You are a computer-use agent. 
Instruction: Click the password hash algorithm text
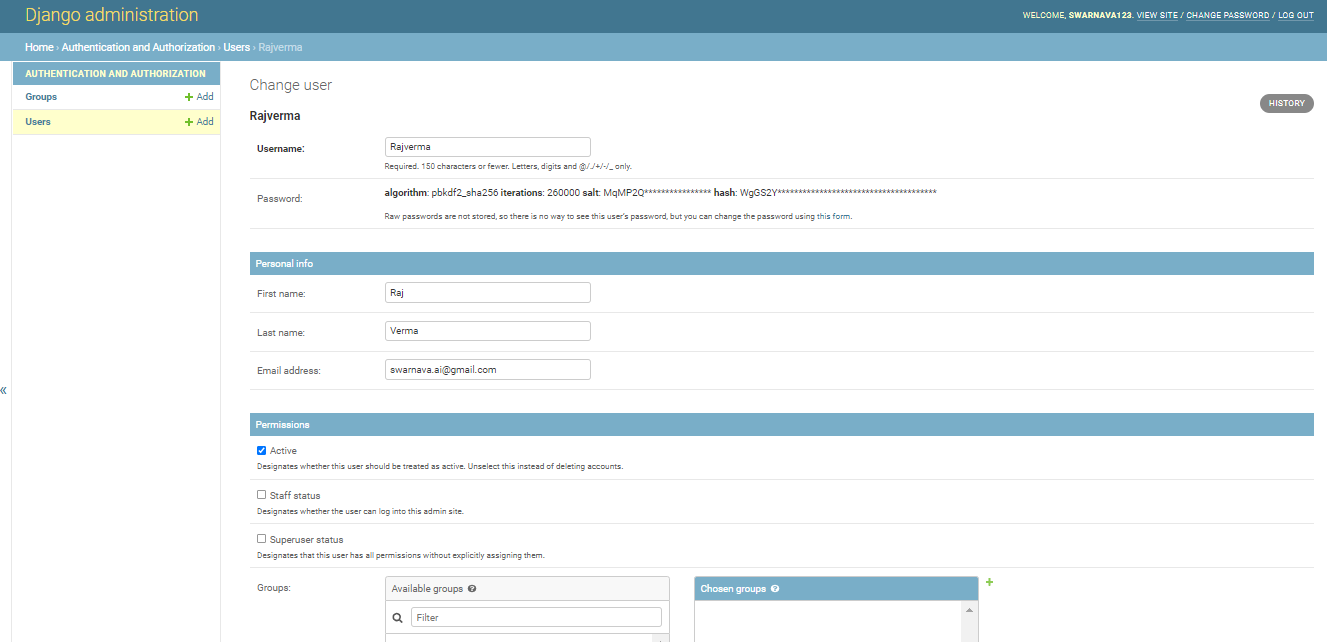pos(441,192)
